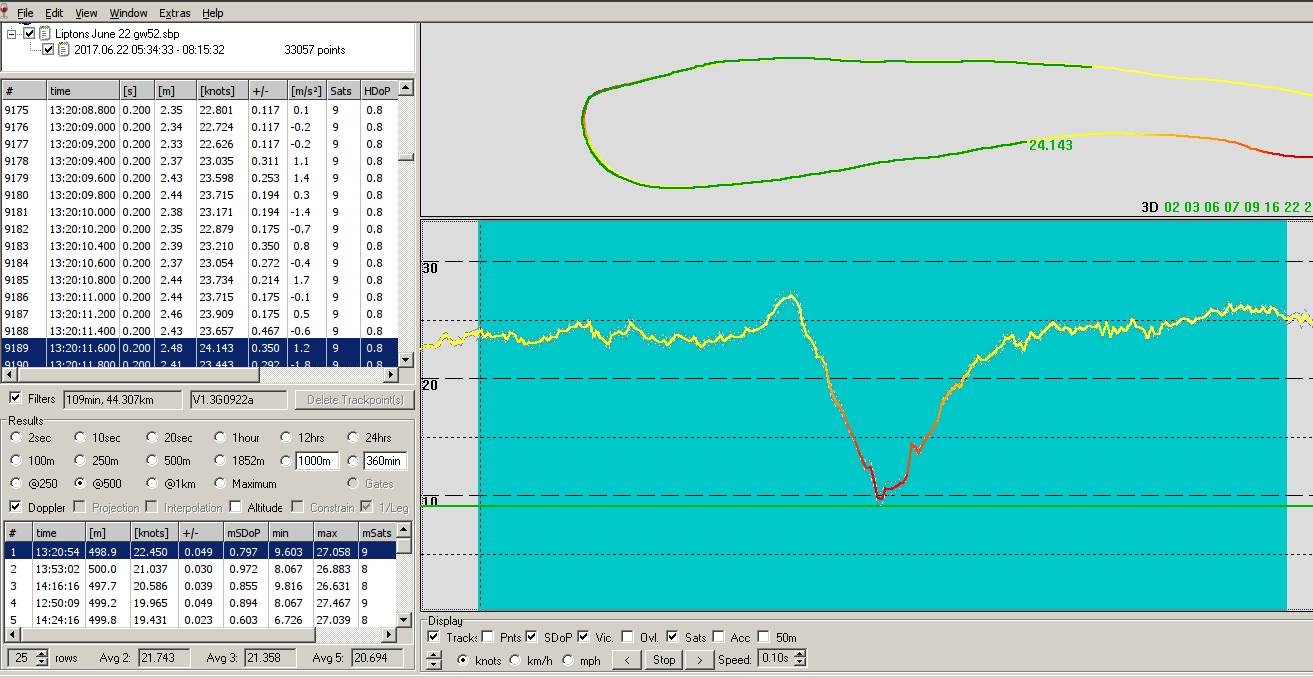Image resolution: width=1313 pixels, height=678 pixels.
Task: Open the Extras menu
Action: click(x=174, y=13)
